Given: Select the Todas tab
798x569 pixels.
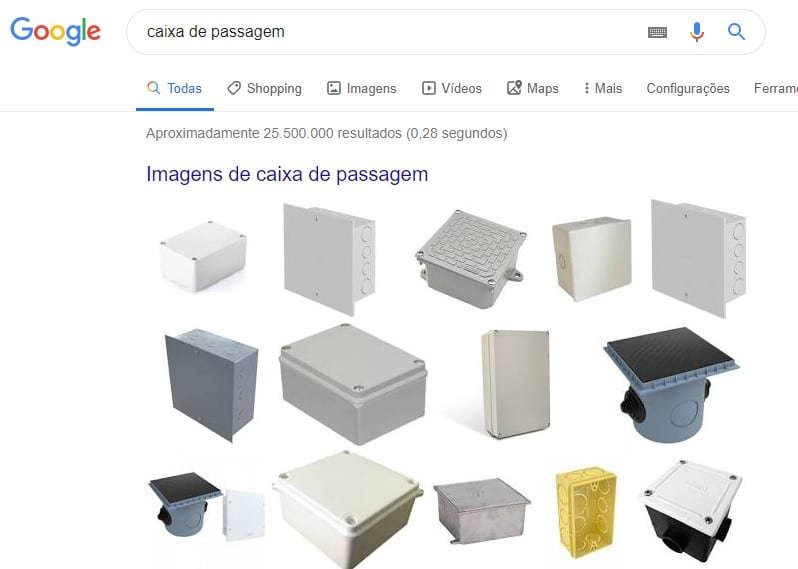Looking at the screenshot, I should (x=175, y=88).
